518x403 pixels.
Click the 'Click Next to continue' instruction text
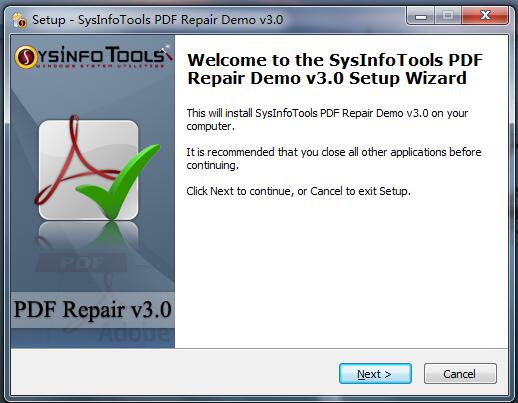click(x=298, y=191)
